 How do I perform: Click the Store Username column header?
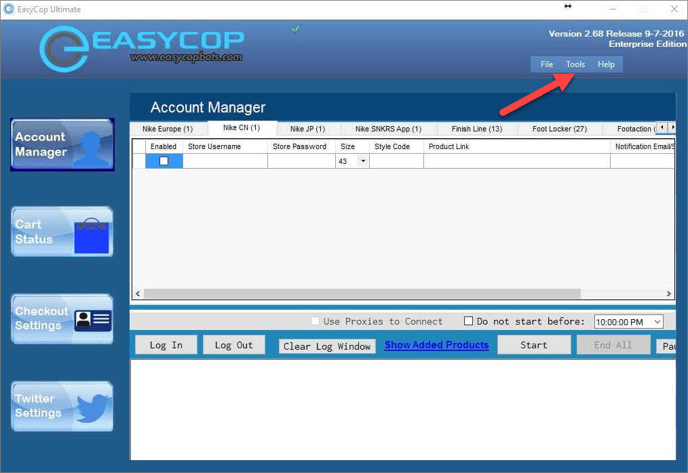(x=225, y=147)
